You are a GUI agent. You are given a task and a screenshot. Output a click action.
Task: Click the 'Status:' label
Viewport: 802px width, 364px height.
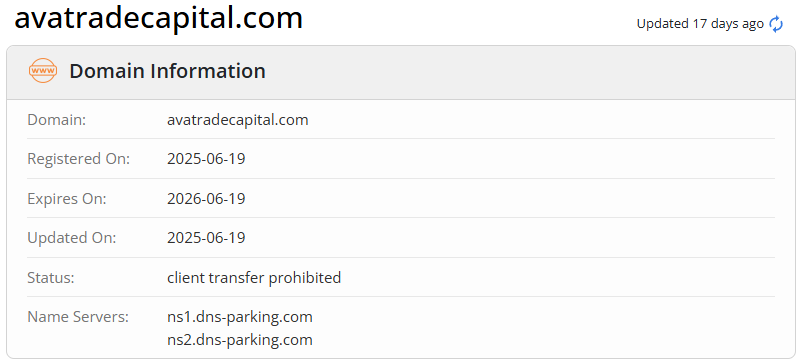point(51,278)
